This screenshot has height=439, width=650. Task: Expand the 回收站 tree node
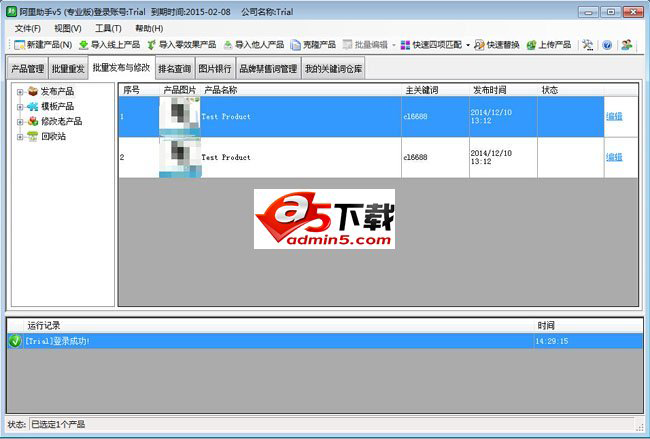pos(19,137)
